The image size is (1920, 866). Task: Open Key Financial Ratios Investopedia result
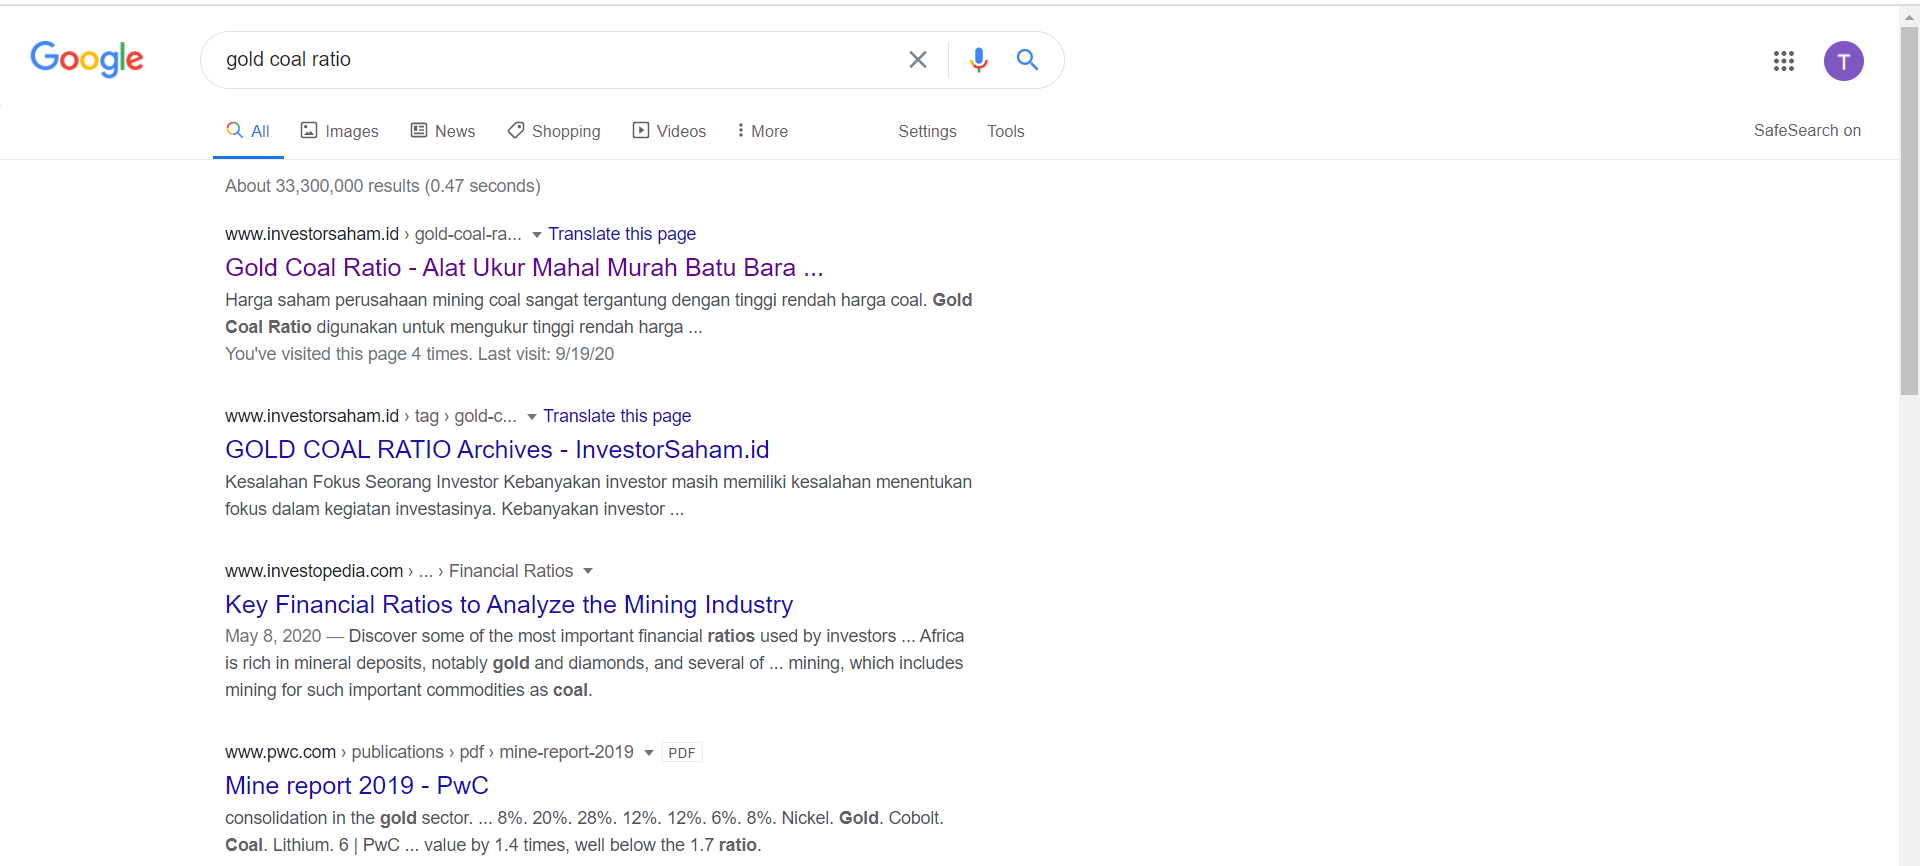pos(508,604)
